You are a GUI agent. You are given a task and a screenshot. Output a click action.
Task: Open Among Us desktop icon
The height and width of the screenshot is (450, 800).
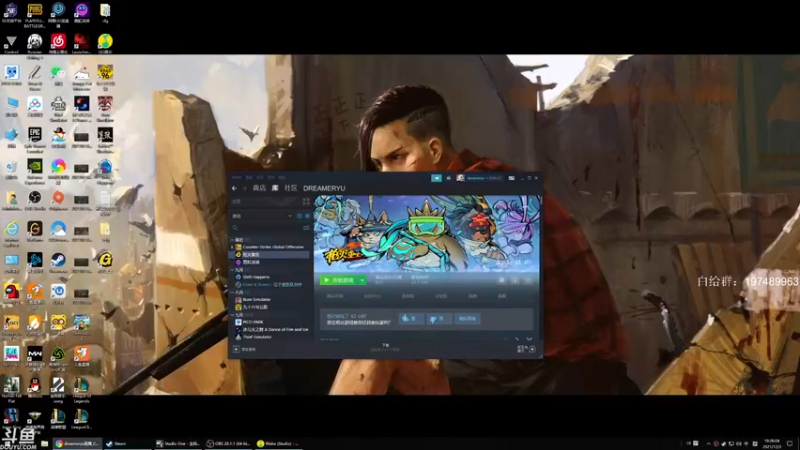pyautogui.click(x=11, y=293)
